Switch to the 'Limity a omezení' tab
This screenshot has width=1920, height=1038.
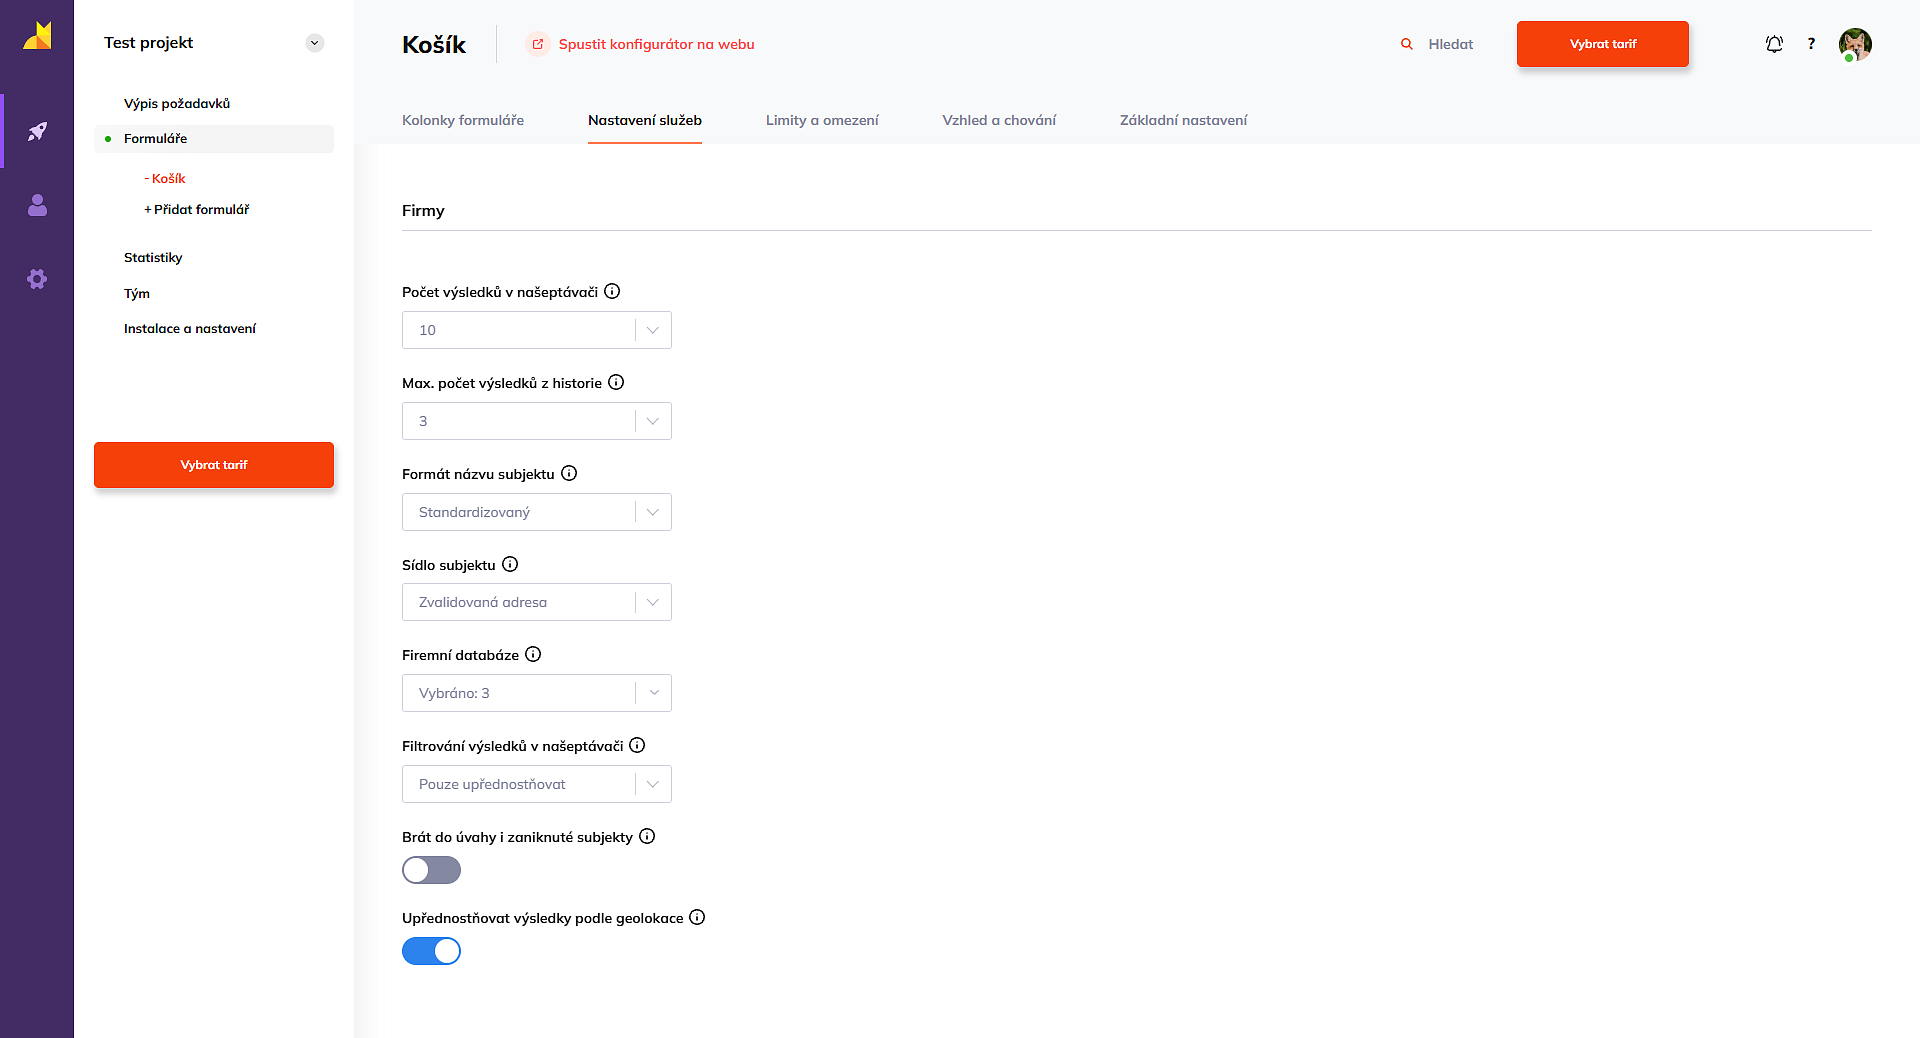[x=822, y=120]
